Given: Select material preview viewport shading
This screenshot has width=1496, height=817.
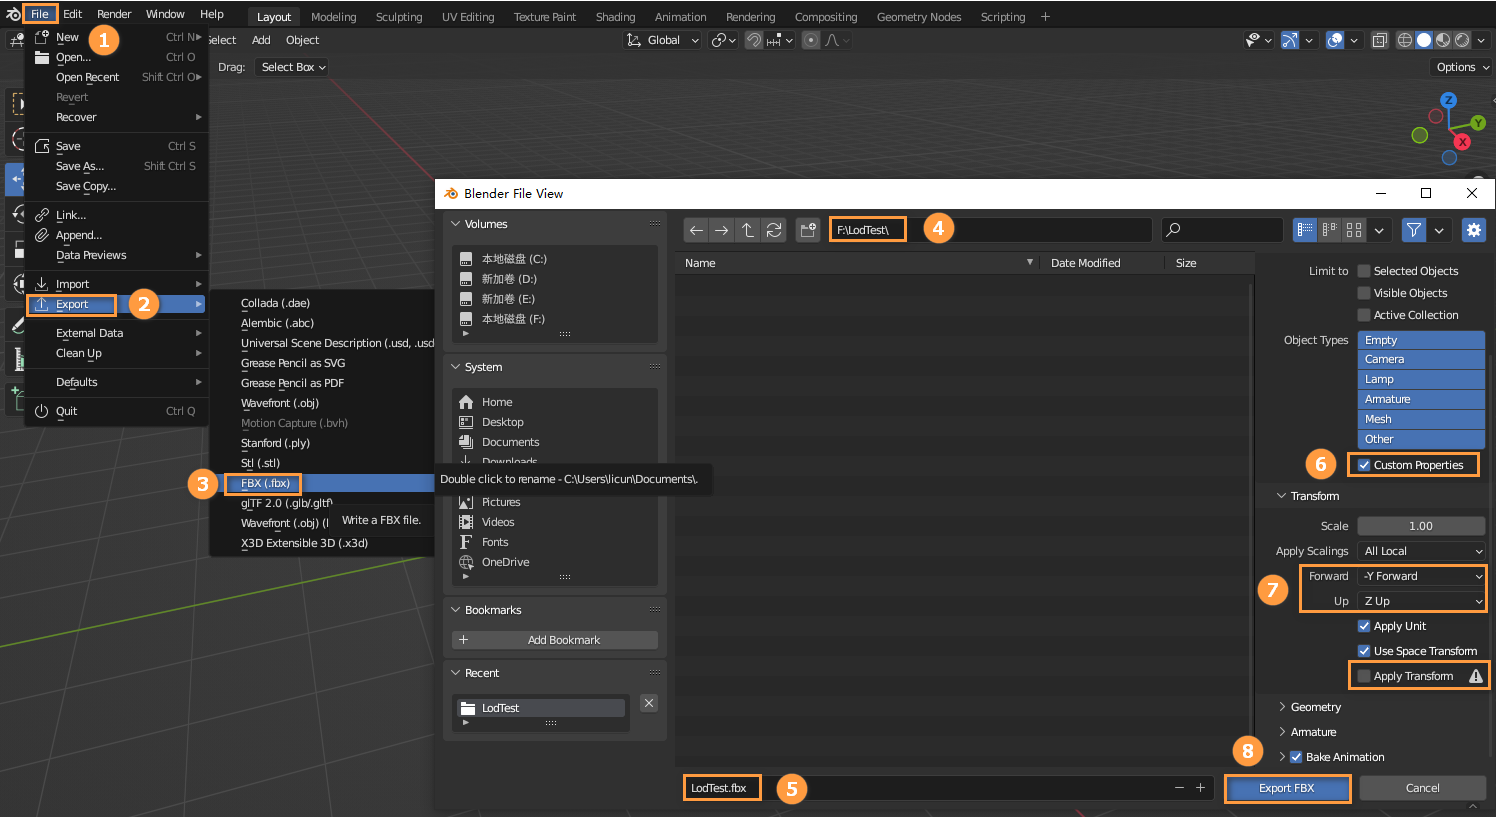Looking at the screenshot, I should tap(1443, 40).
